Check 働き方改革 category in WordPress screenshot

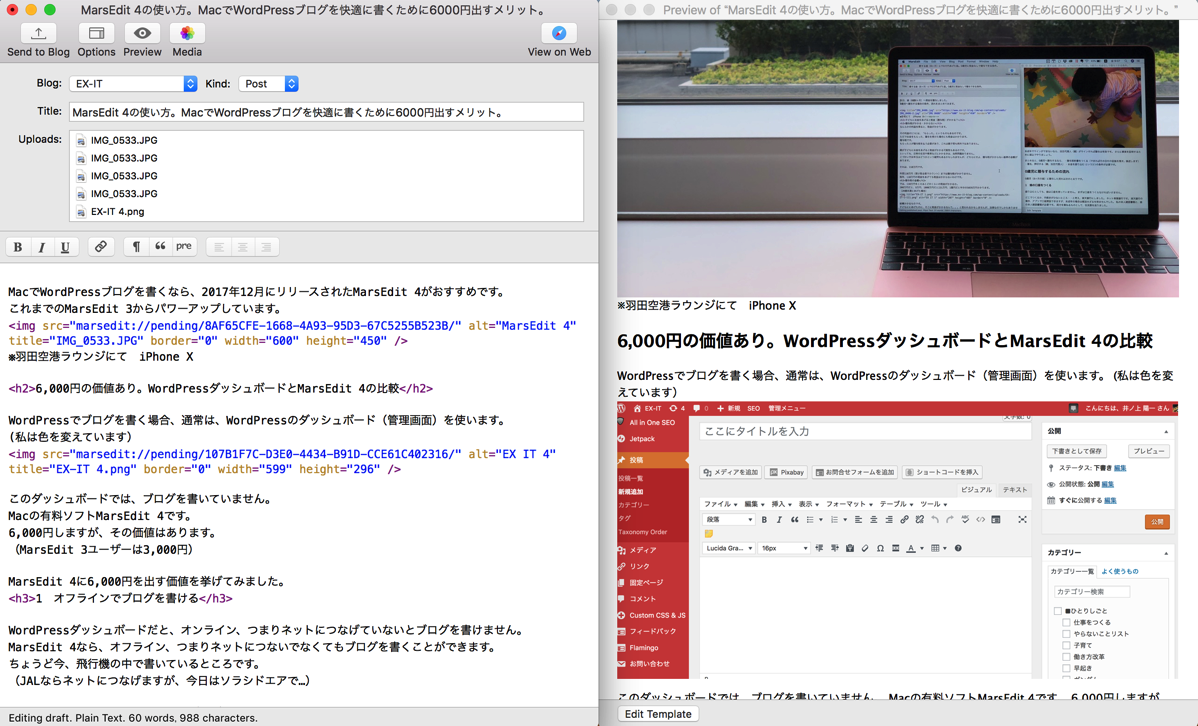click(1067, 656)
